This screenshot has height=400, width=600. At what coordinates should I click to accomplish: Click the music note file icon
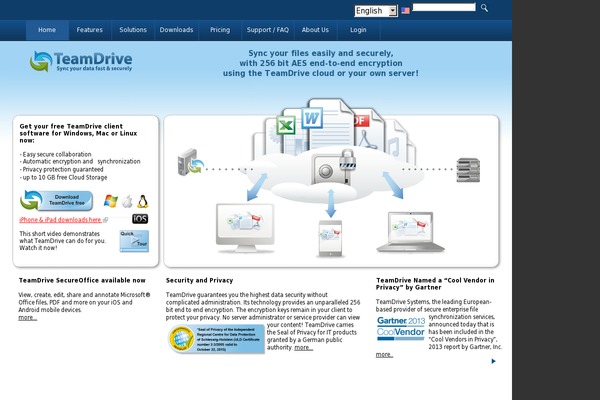pos(394,147)
